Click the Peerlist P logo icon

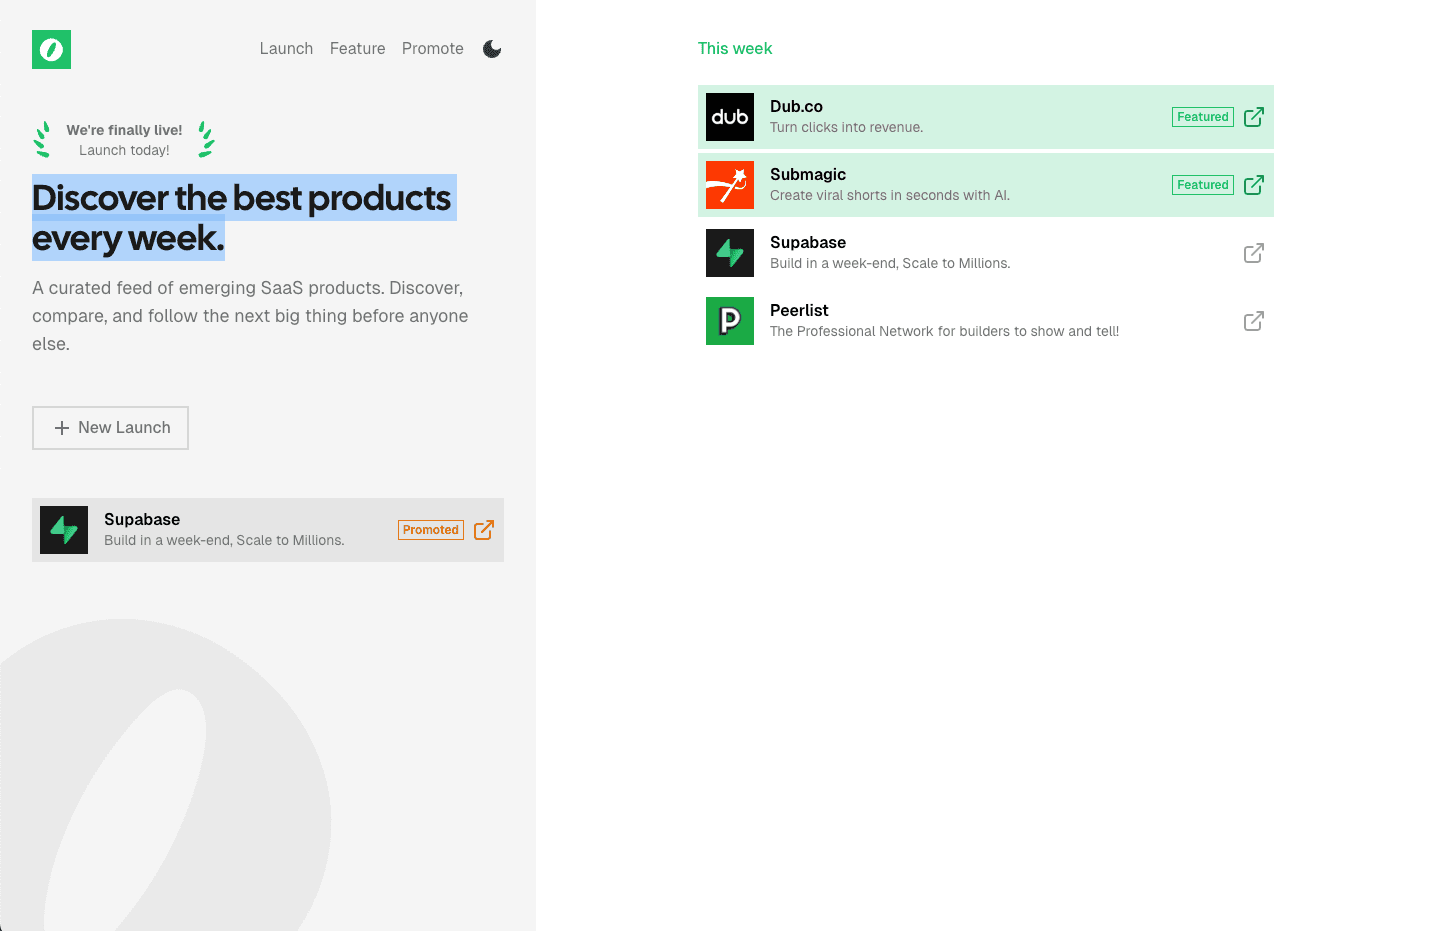pos(730,321)
